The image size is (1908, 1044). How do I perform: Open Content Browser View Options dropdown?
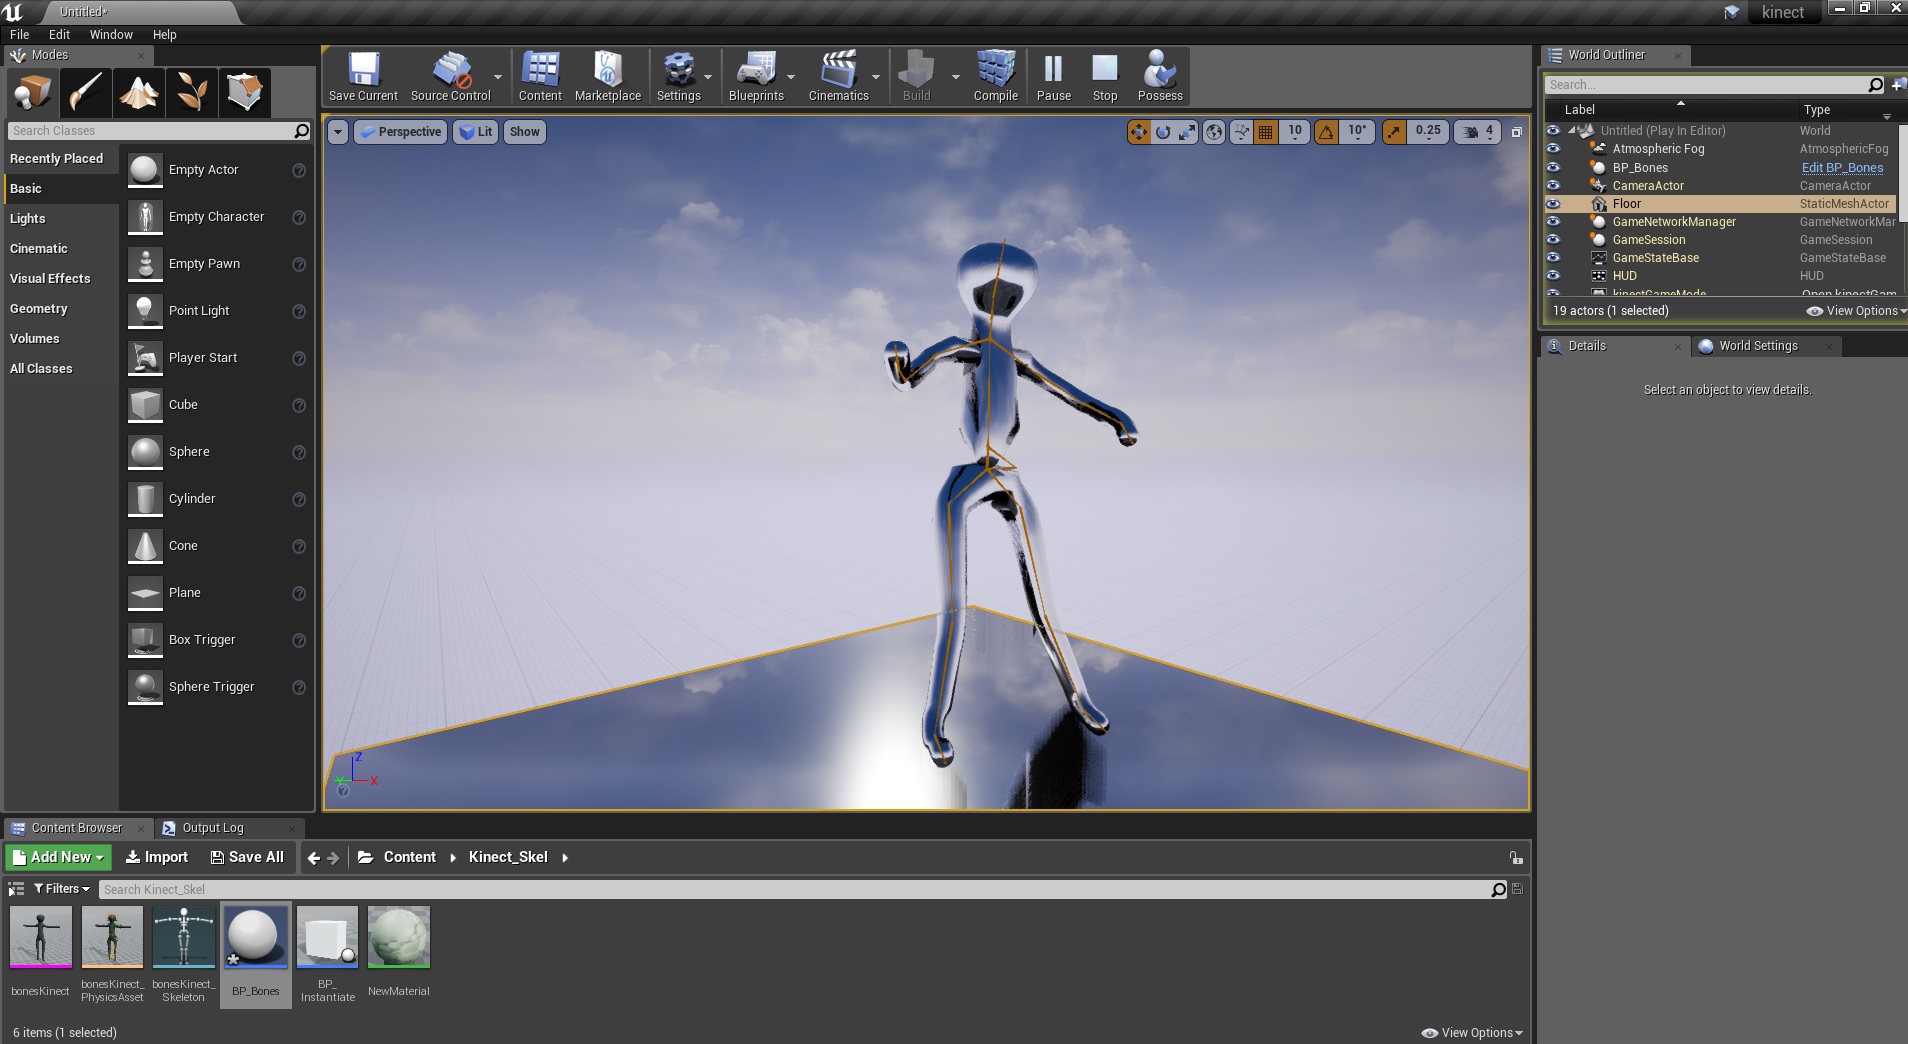[1472, 1033]
